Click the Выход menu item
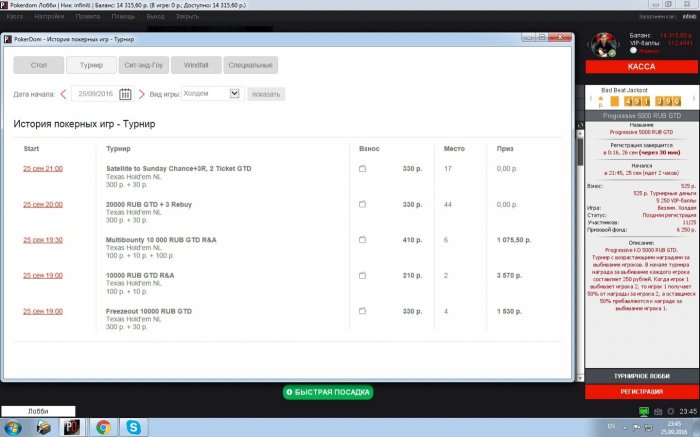Image resolution: width=700 pixels, height=437 pixels. [x=155, y=17]
